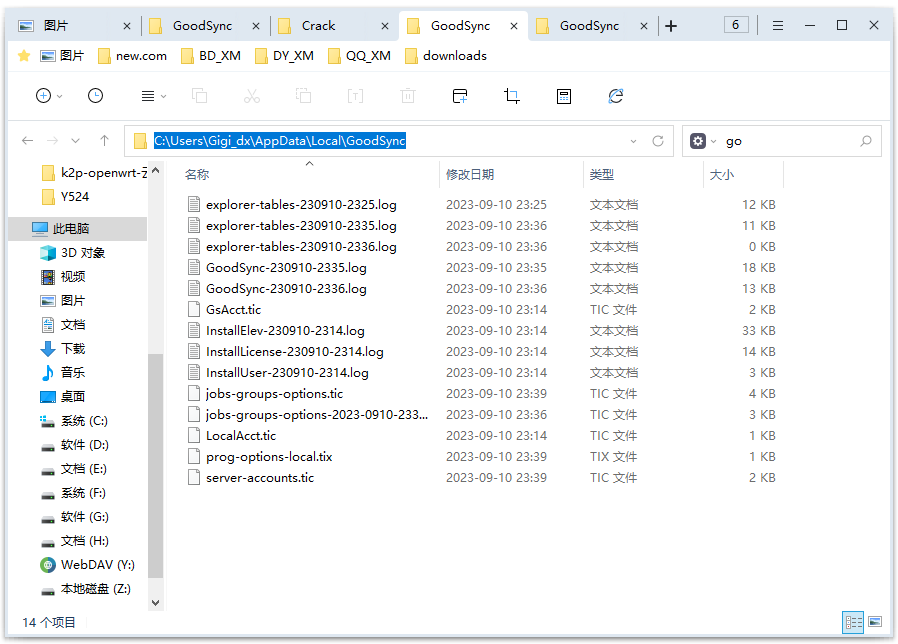The image size is (898, 644).
Task: Open recent locations dropdown chevron
Action: click(76, 141)
